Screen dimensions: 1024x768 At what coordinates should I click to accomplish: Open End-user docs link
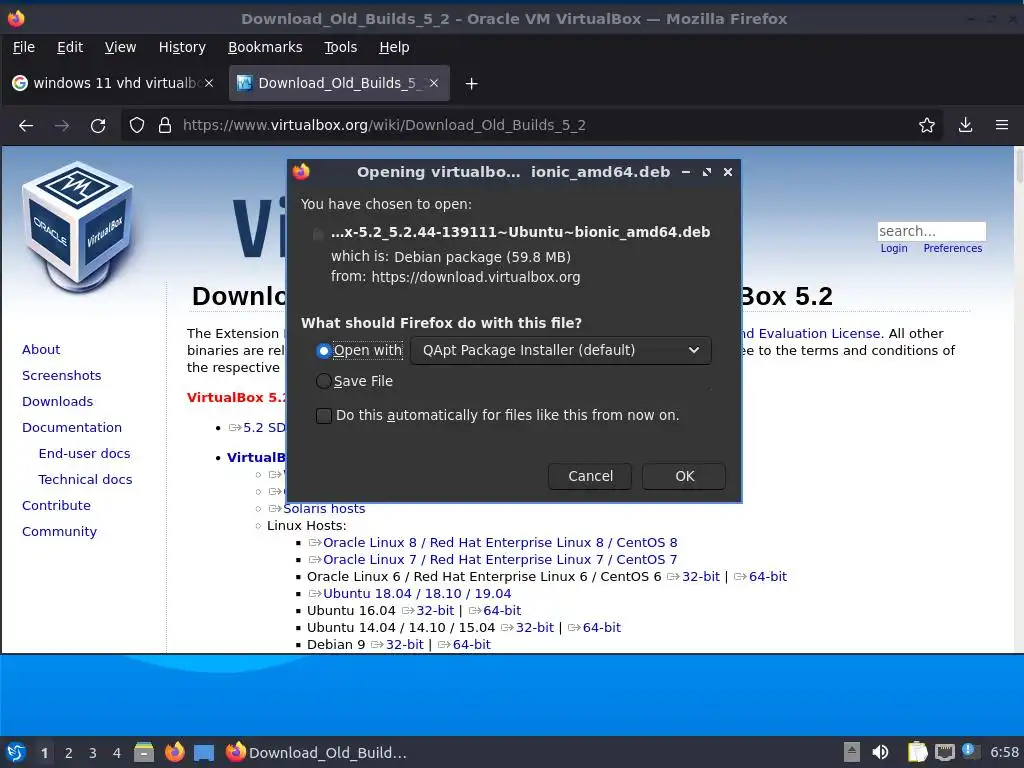(84, 453)
